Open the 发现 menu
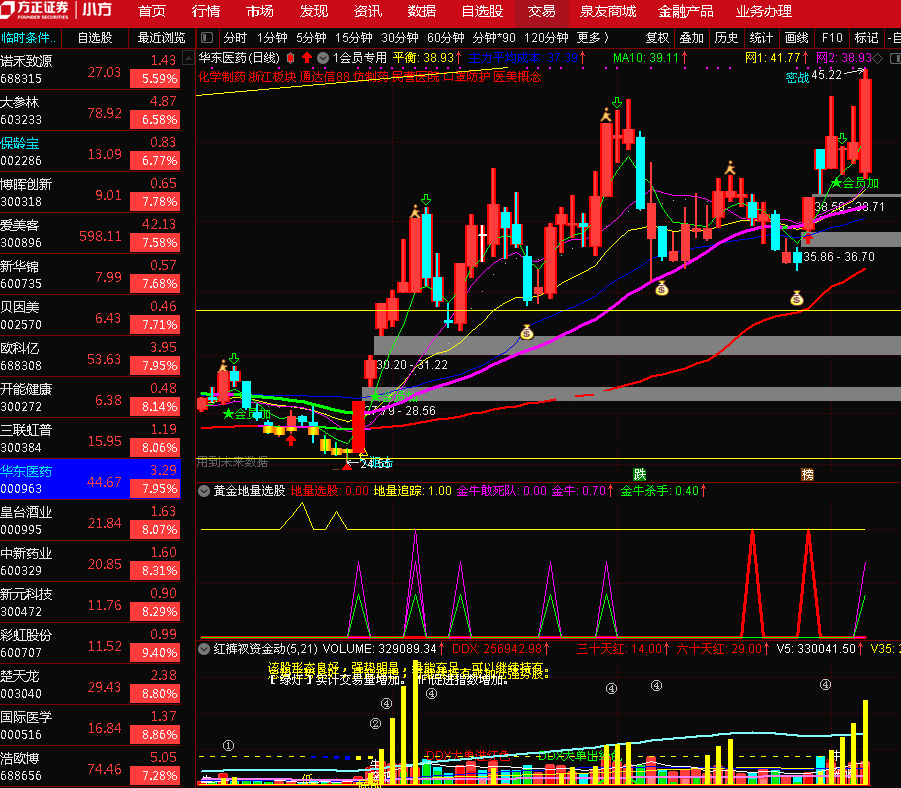901x788 pixels. click(x=314, y=11)
